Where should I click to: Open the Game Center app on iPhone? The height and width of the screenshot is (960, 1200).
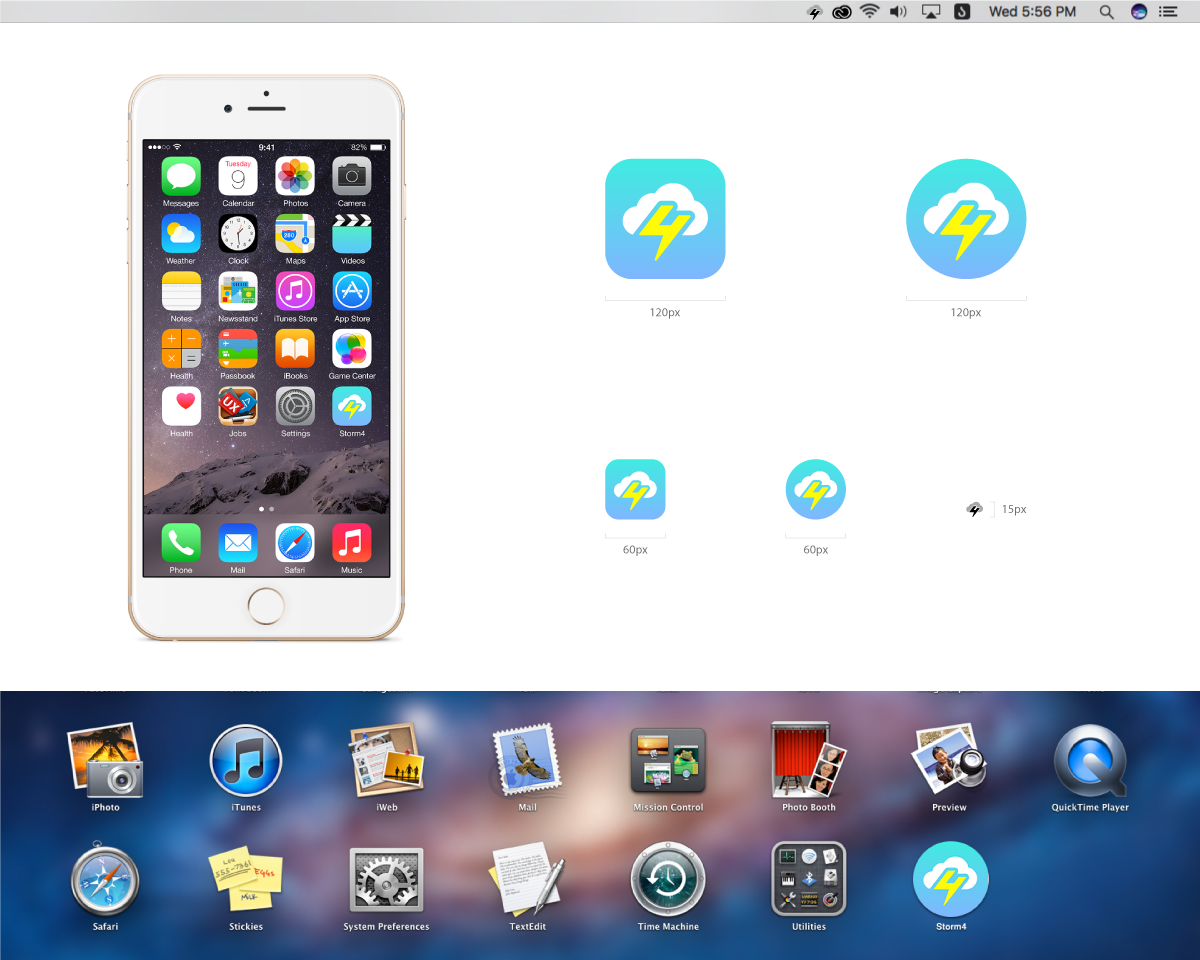click(352, 349)
